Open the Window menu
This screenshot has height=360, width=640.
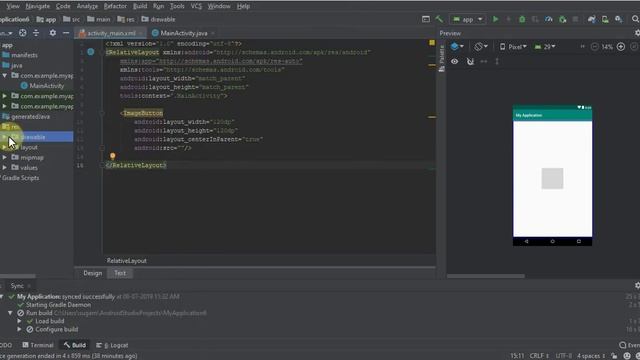point(219,6)
